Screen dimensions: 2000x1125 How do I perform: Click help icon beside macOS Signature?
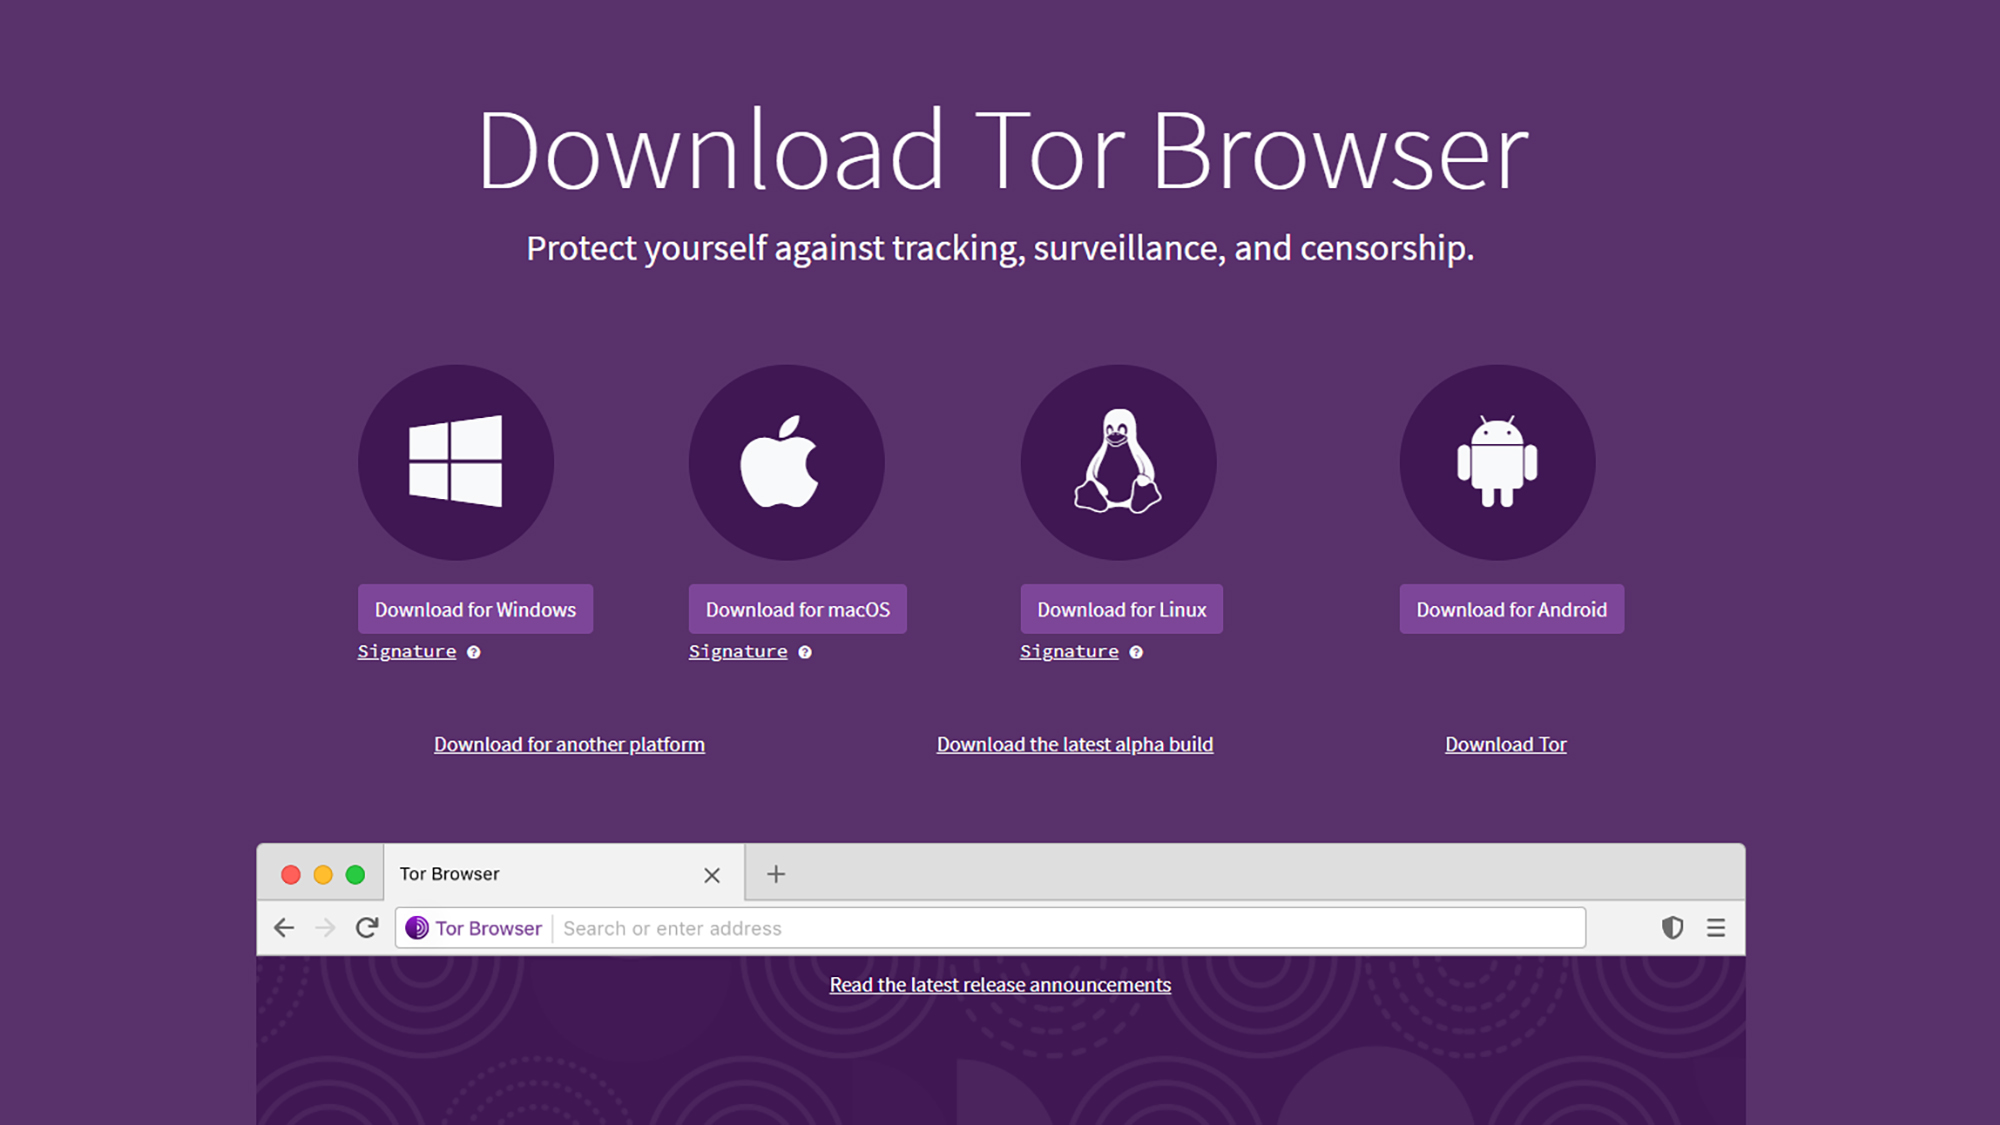point(805,652)
